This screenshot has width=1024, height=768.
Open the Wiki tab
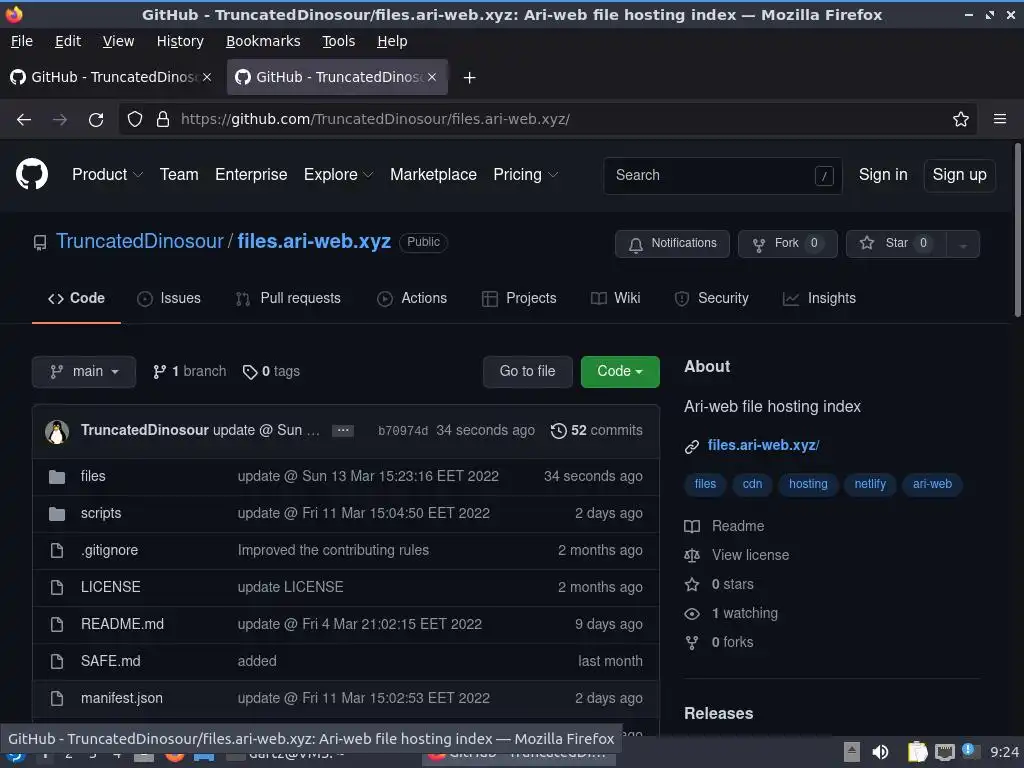click(x=615, y=298)
